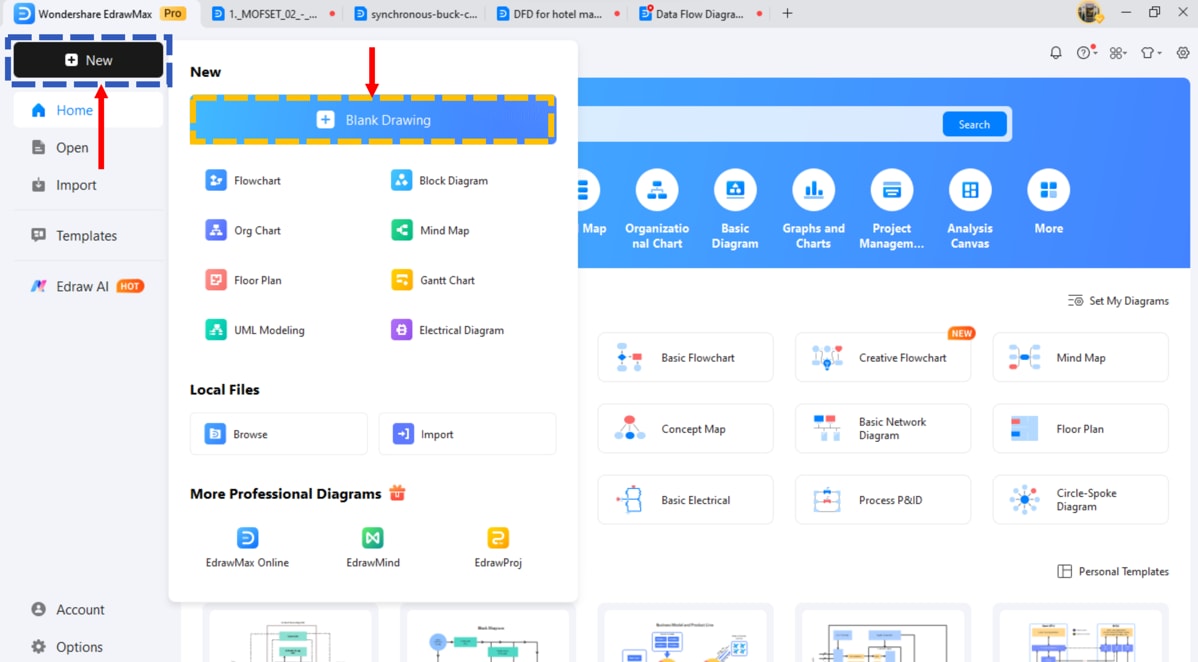Select the Flowchart diagram icon
Screen dimensions: 1198x662
pyautogui.click(x=215, y=180)
